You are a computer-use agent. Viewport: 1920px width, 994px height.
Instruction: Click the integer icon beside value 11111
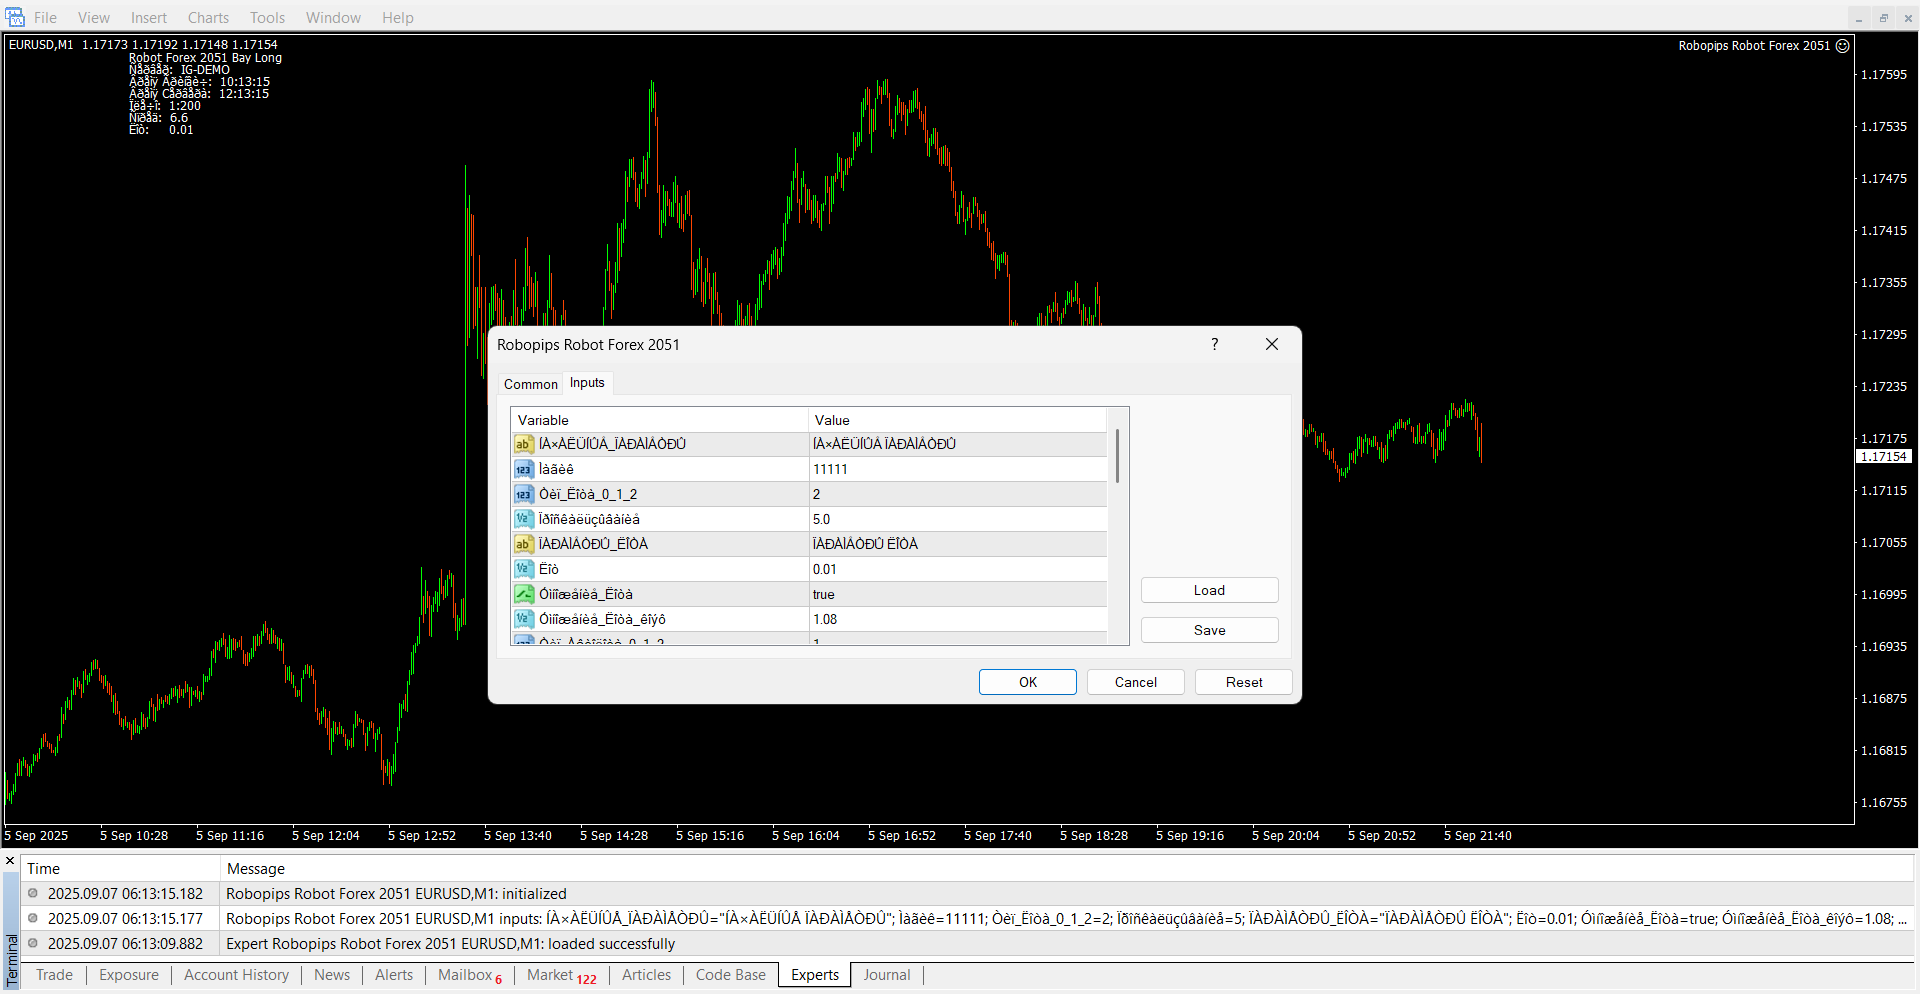coord(523,469)
